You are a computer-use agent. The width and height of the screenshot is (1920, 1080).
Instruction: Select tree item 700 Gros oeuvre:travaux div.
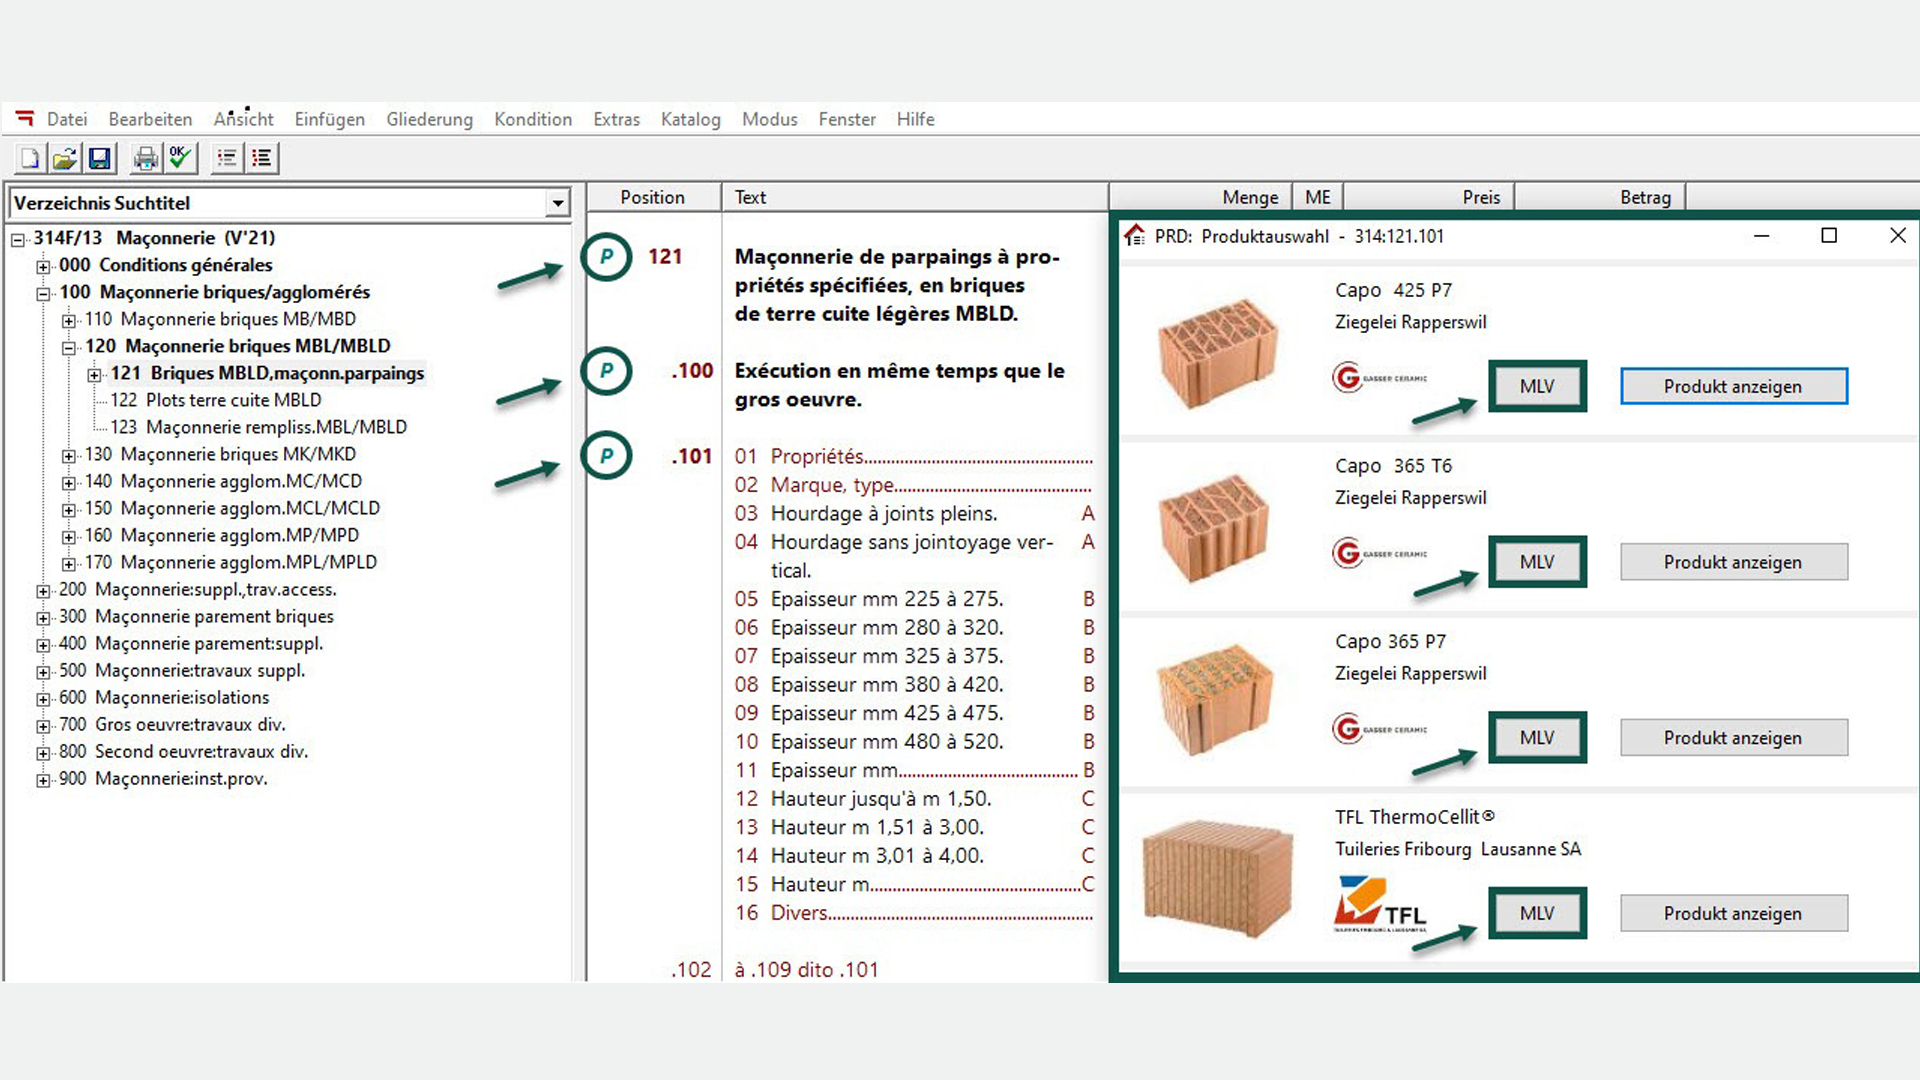[172, 724]
